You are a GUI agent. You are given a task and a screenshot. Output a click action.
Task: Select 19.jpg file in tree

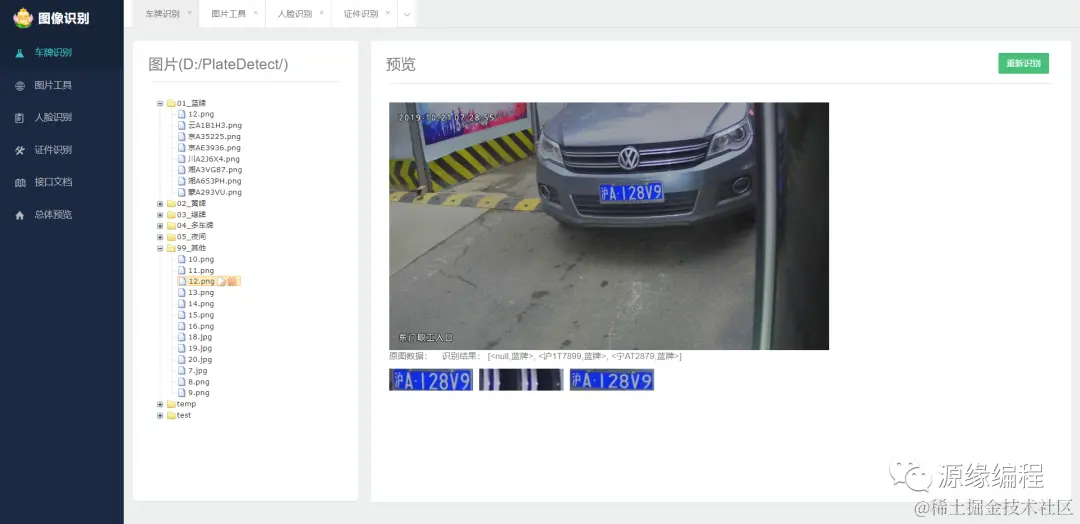(200, 348)
